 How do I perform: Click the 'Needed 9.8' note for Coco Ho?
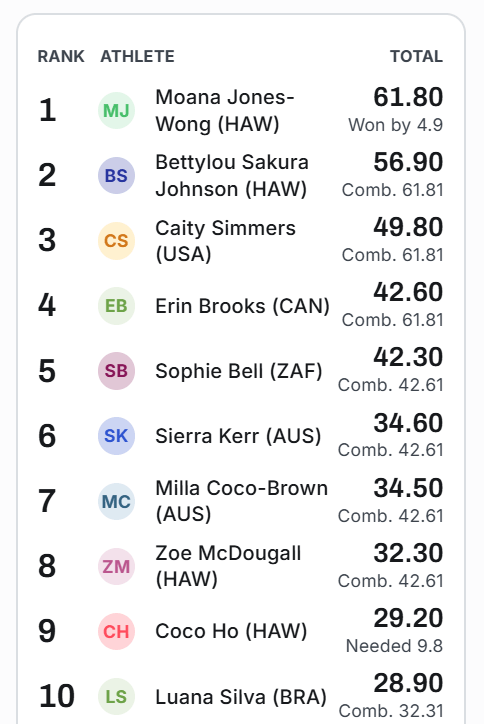click(394, 646)
